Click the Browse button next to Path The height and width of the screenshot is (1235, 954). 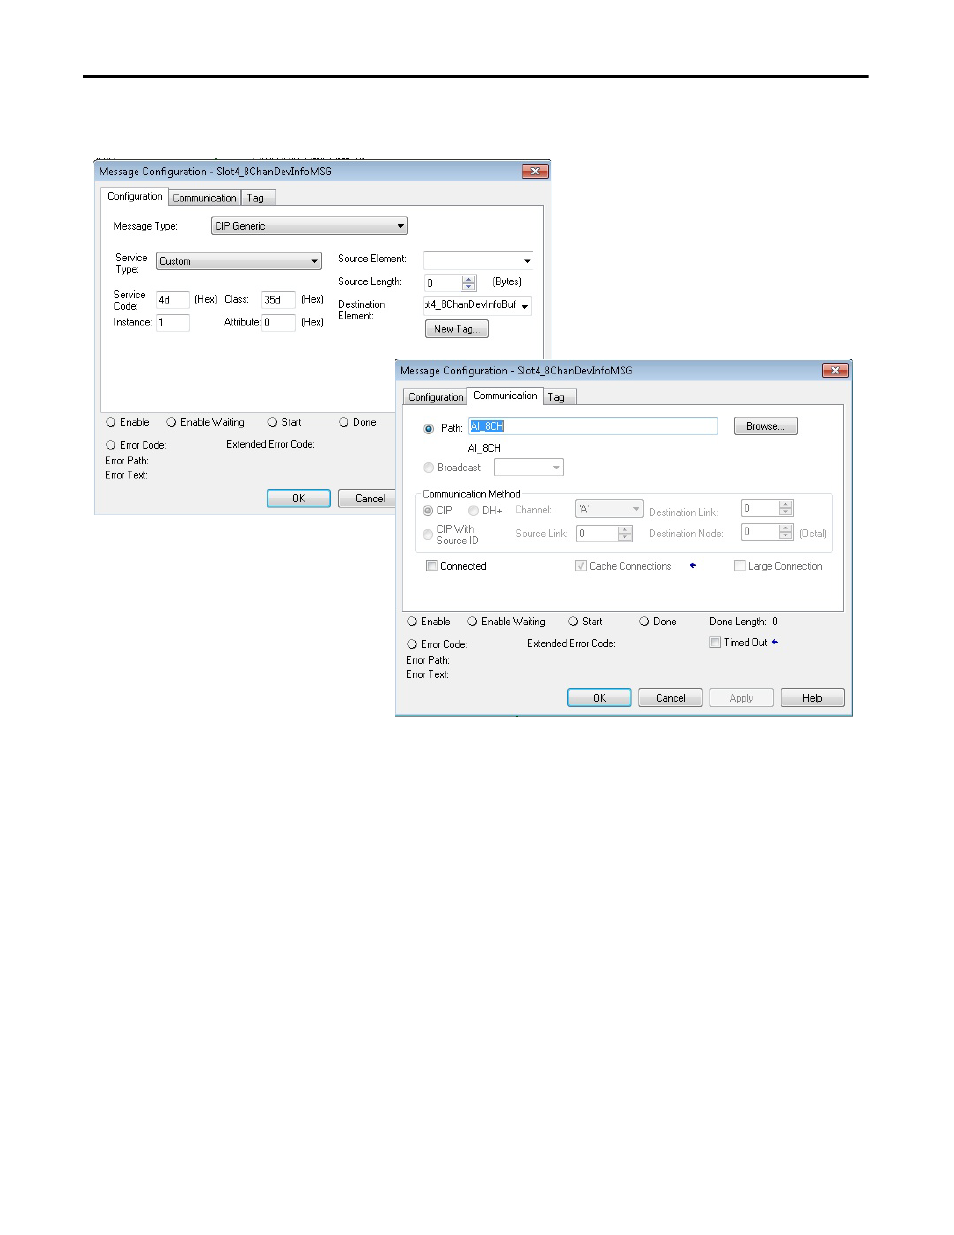click(765, 426)
